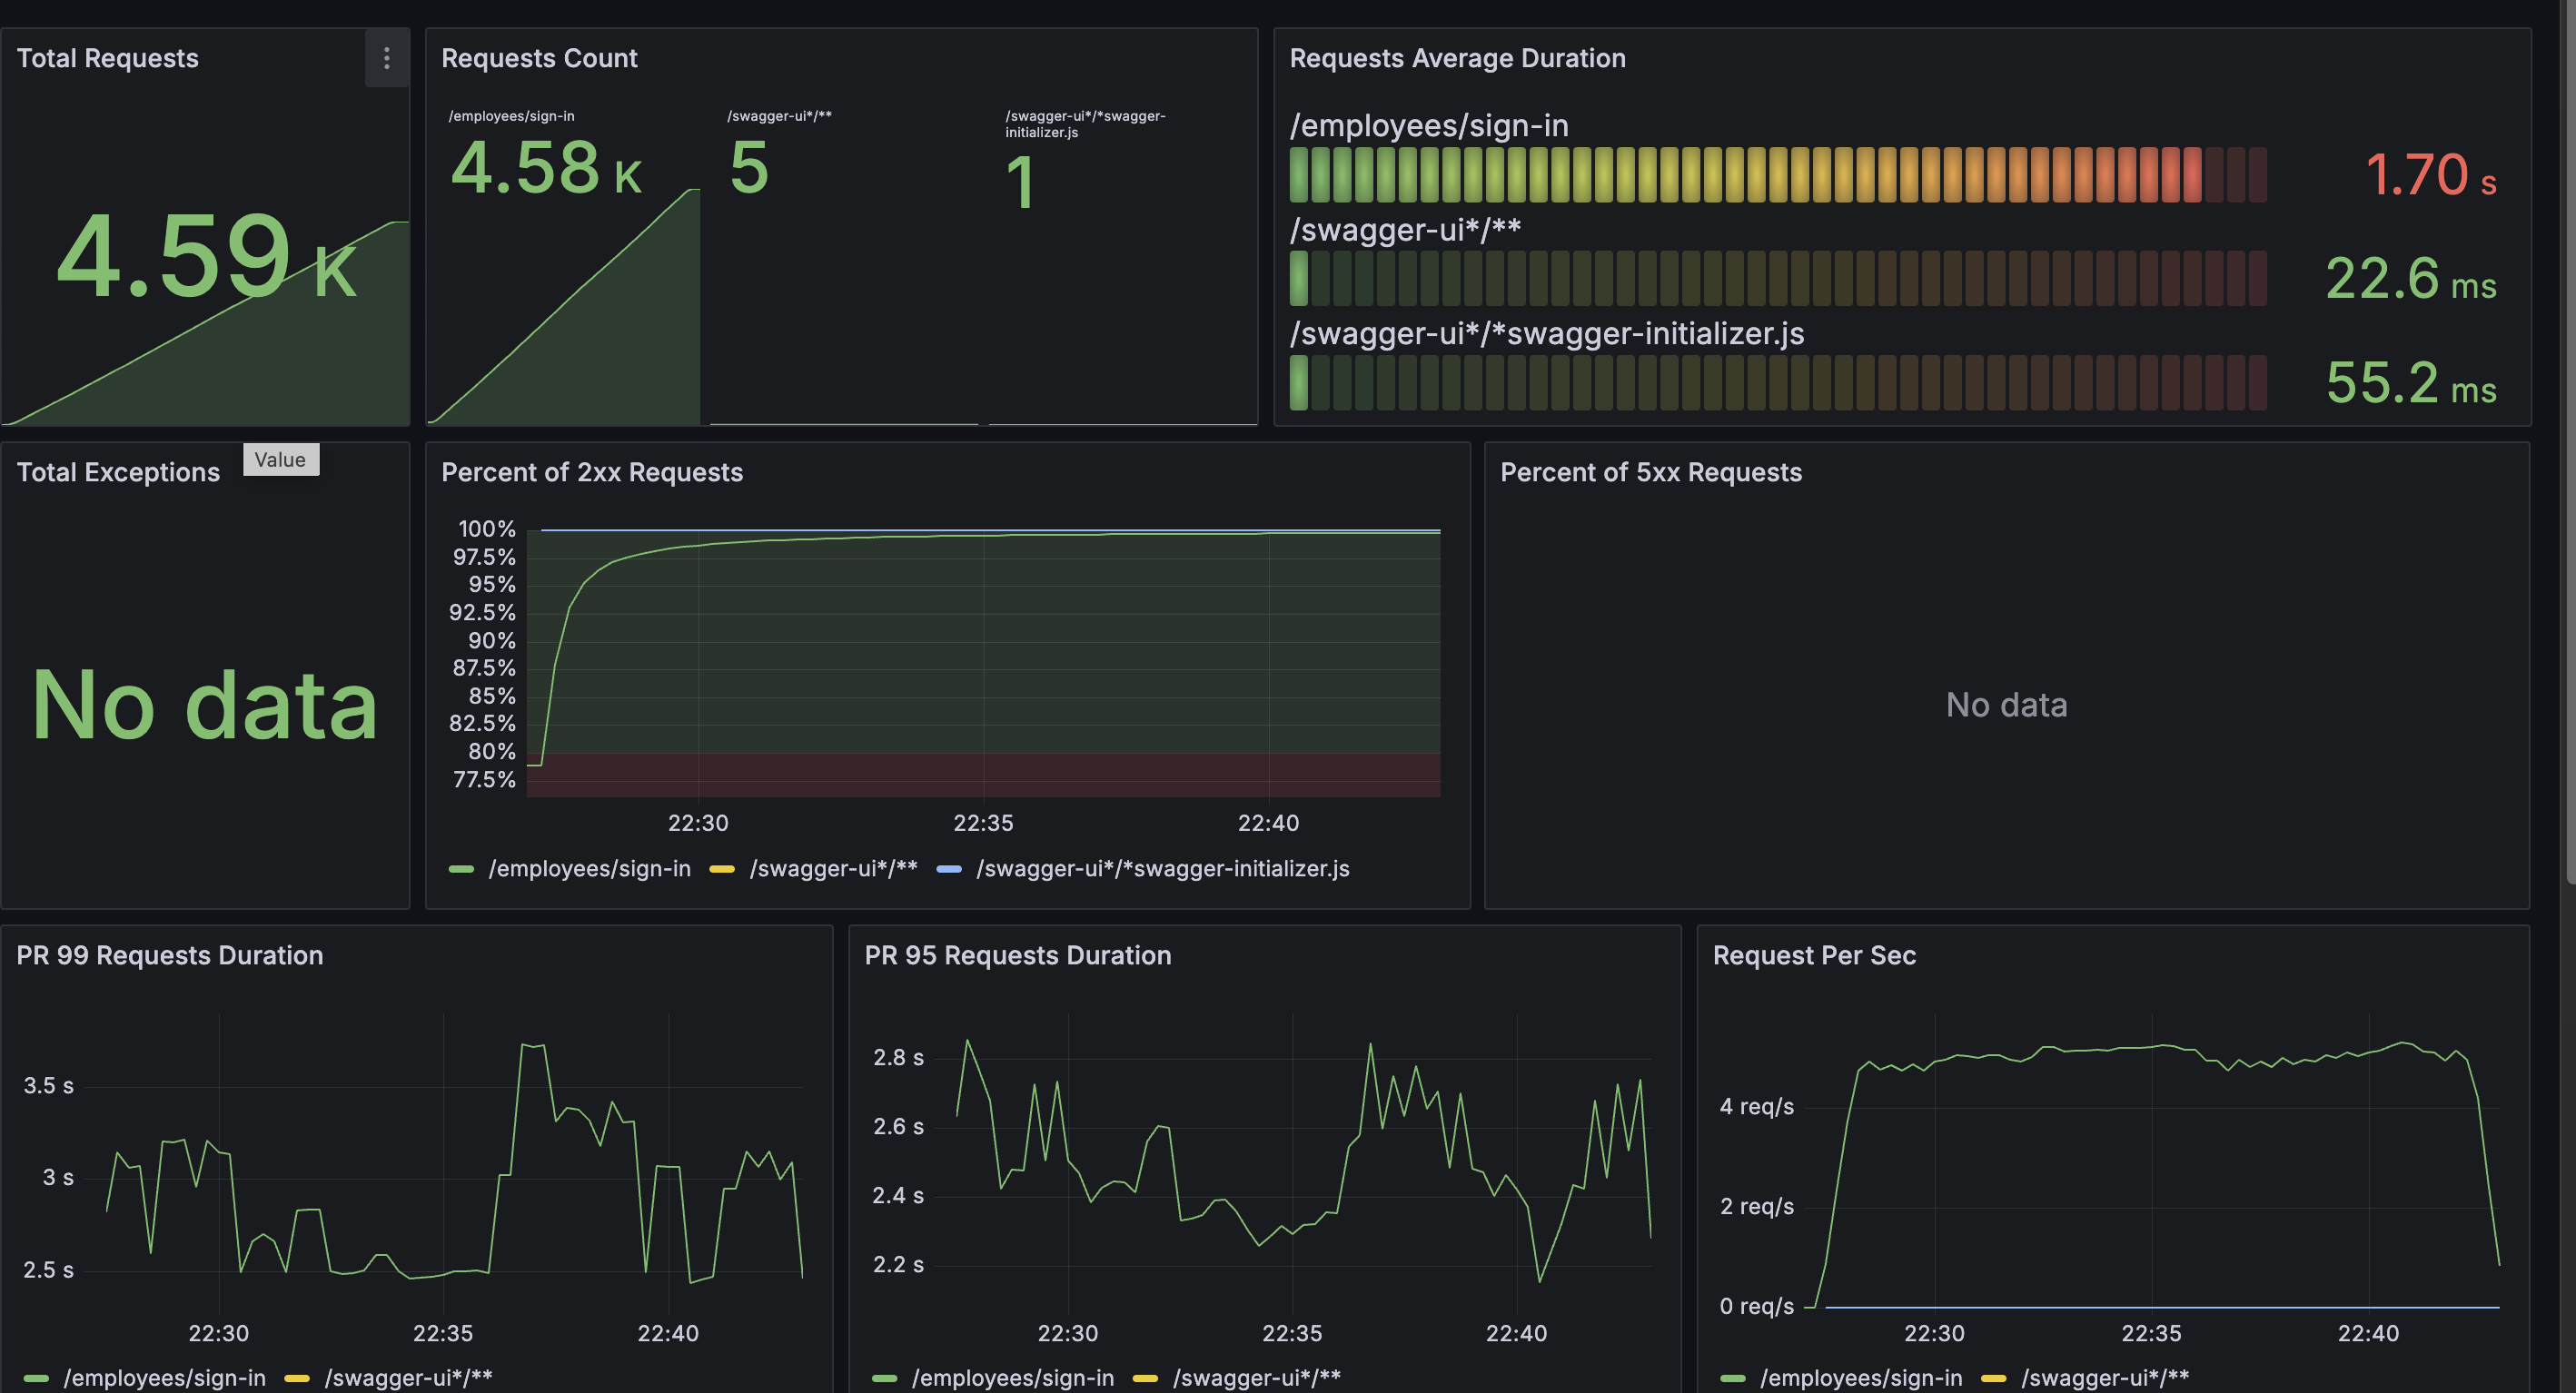Open the Requests Count panel title menu
This screenshot has height=1393, width=2576.
pyautogui.click(x=539, y=59)
